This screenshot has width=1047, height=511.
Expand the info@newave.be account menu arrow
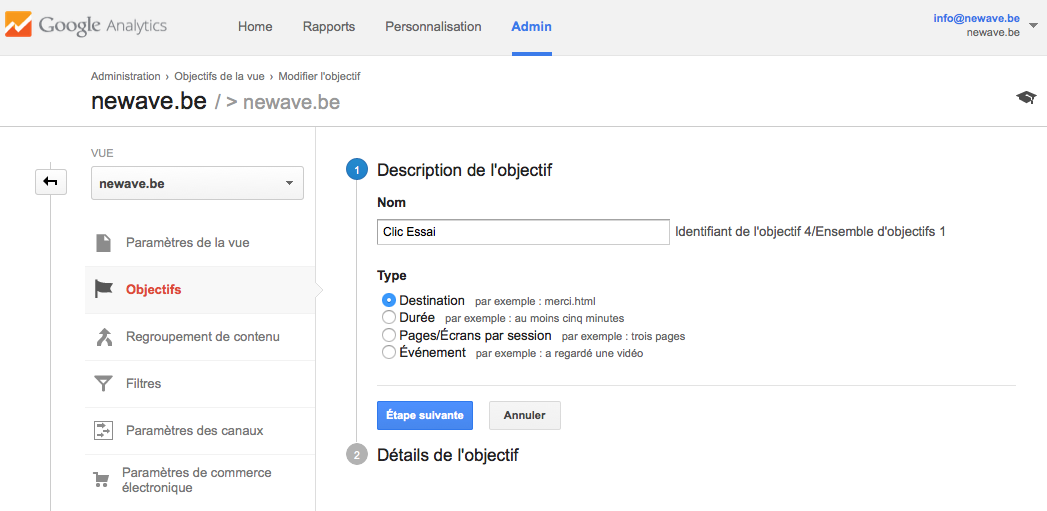click(x=1033, y=25)
